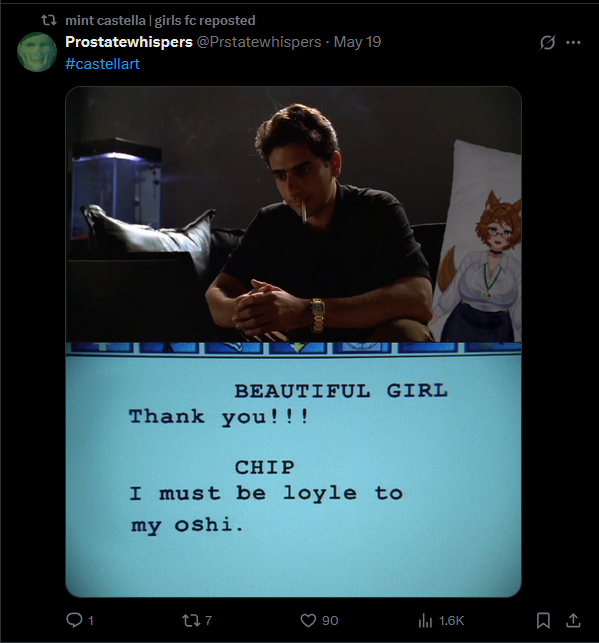599x643 pixels.
Task: View post analytics bar chart icon
Action: [425, 620]
